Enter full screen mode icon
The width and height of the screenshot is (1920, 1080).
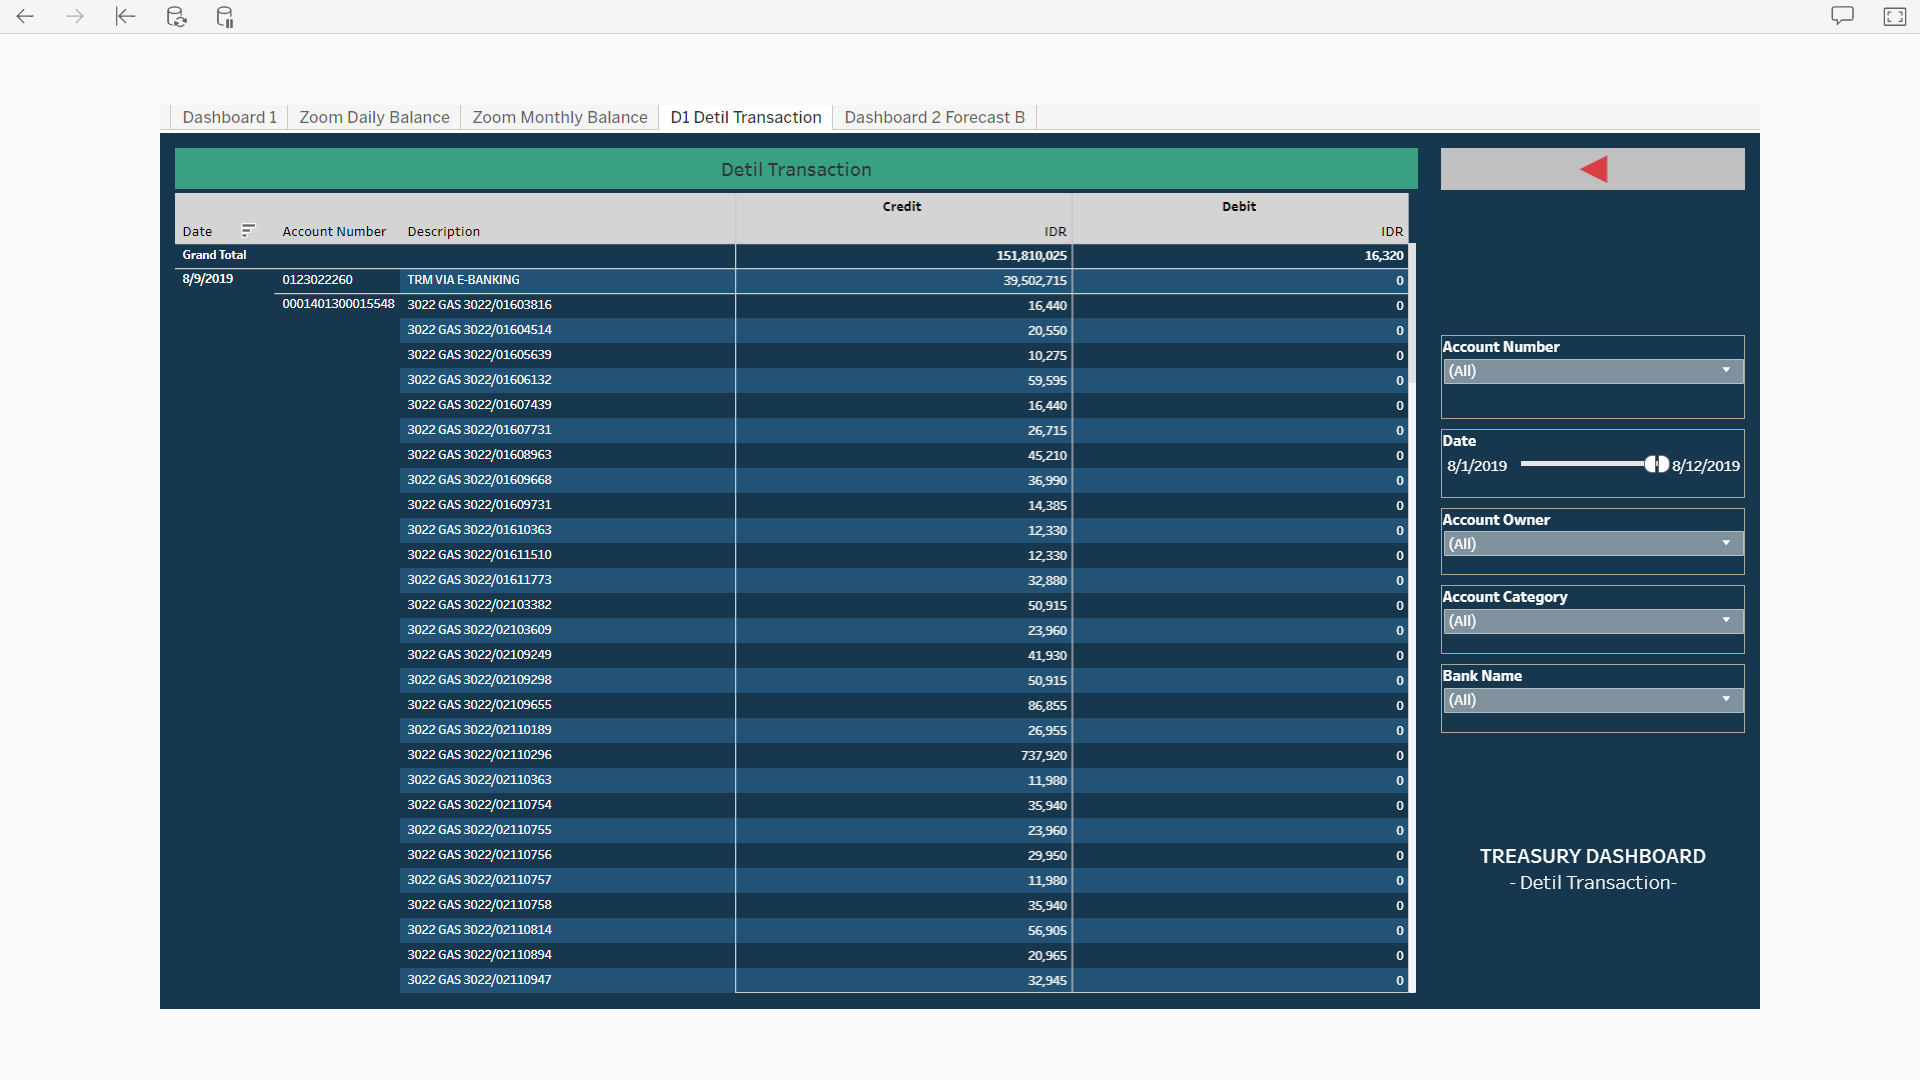1894,16
